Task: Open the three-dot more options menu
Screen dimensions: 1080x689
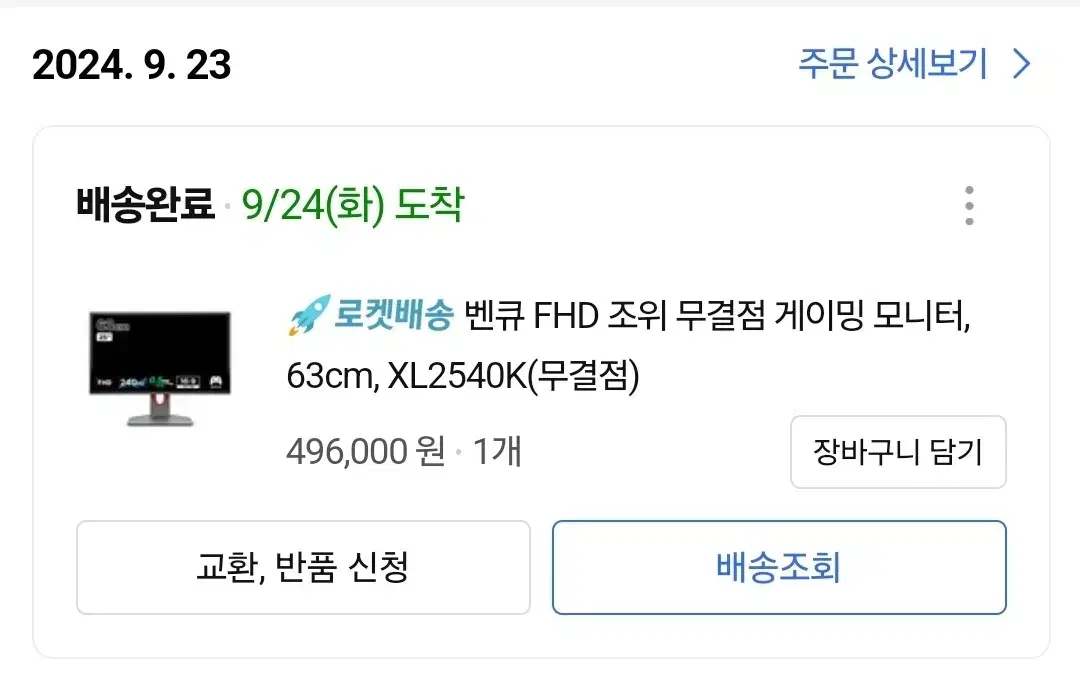Action: 969,205
